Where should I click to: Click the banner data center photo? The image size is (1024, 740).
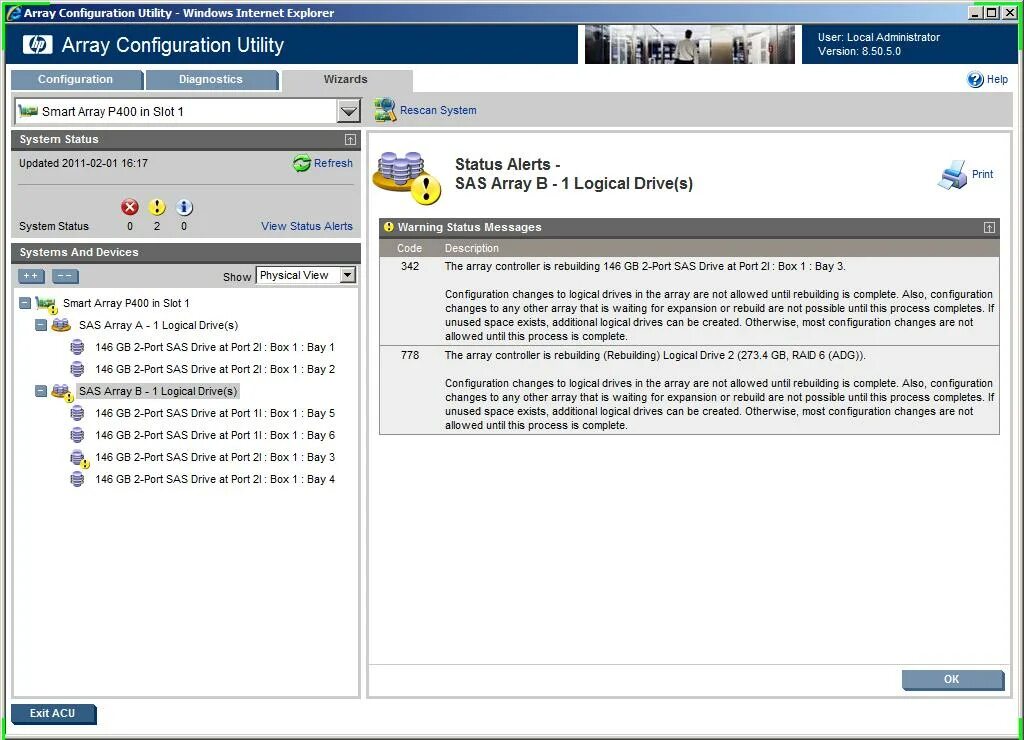(x=690, y=44)
